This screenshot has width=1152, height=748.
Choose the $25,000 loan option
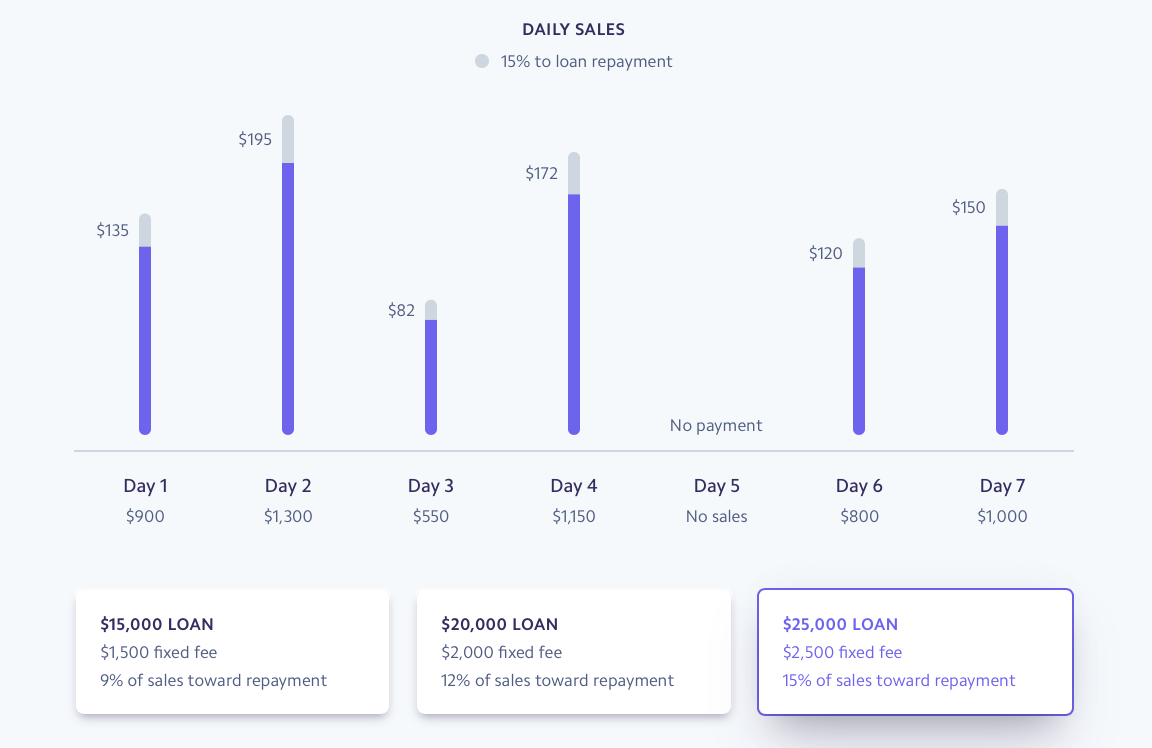(915, 652)
